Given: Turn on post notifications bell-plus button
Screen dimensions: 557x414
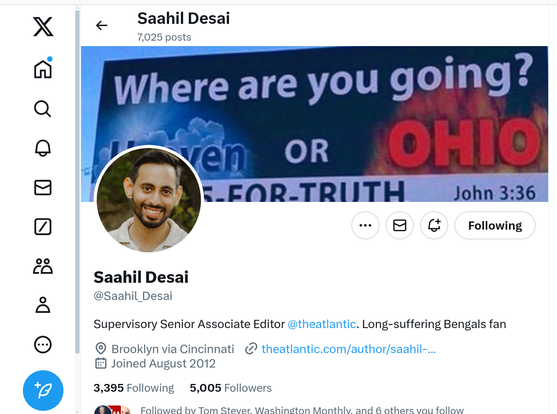Looking at the screenshot, I should click(434, 225).
